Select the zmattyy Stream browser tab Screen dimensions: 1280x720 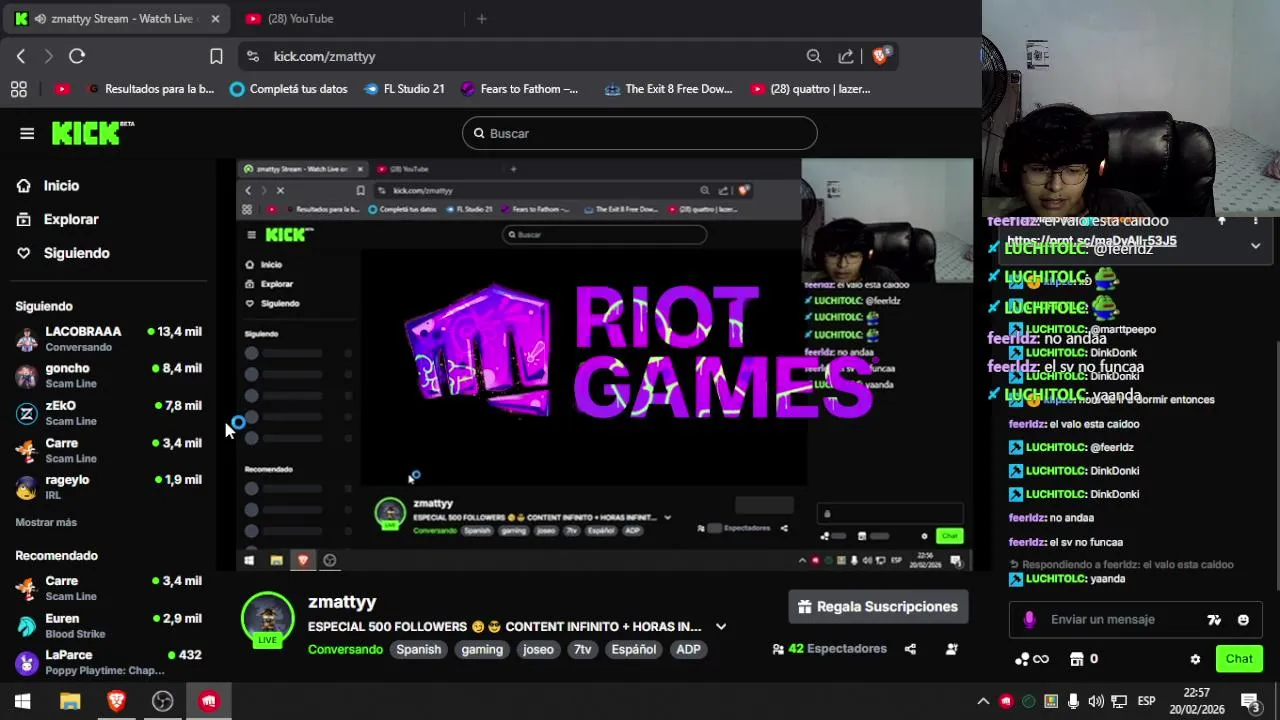coord(116,19)
